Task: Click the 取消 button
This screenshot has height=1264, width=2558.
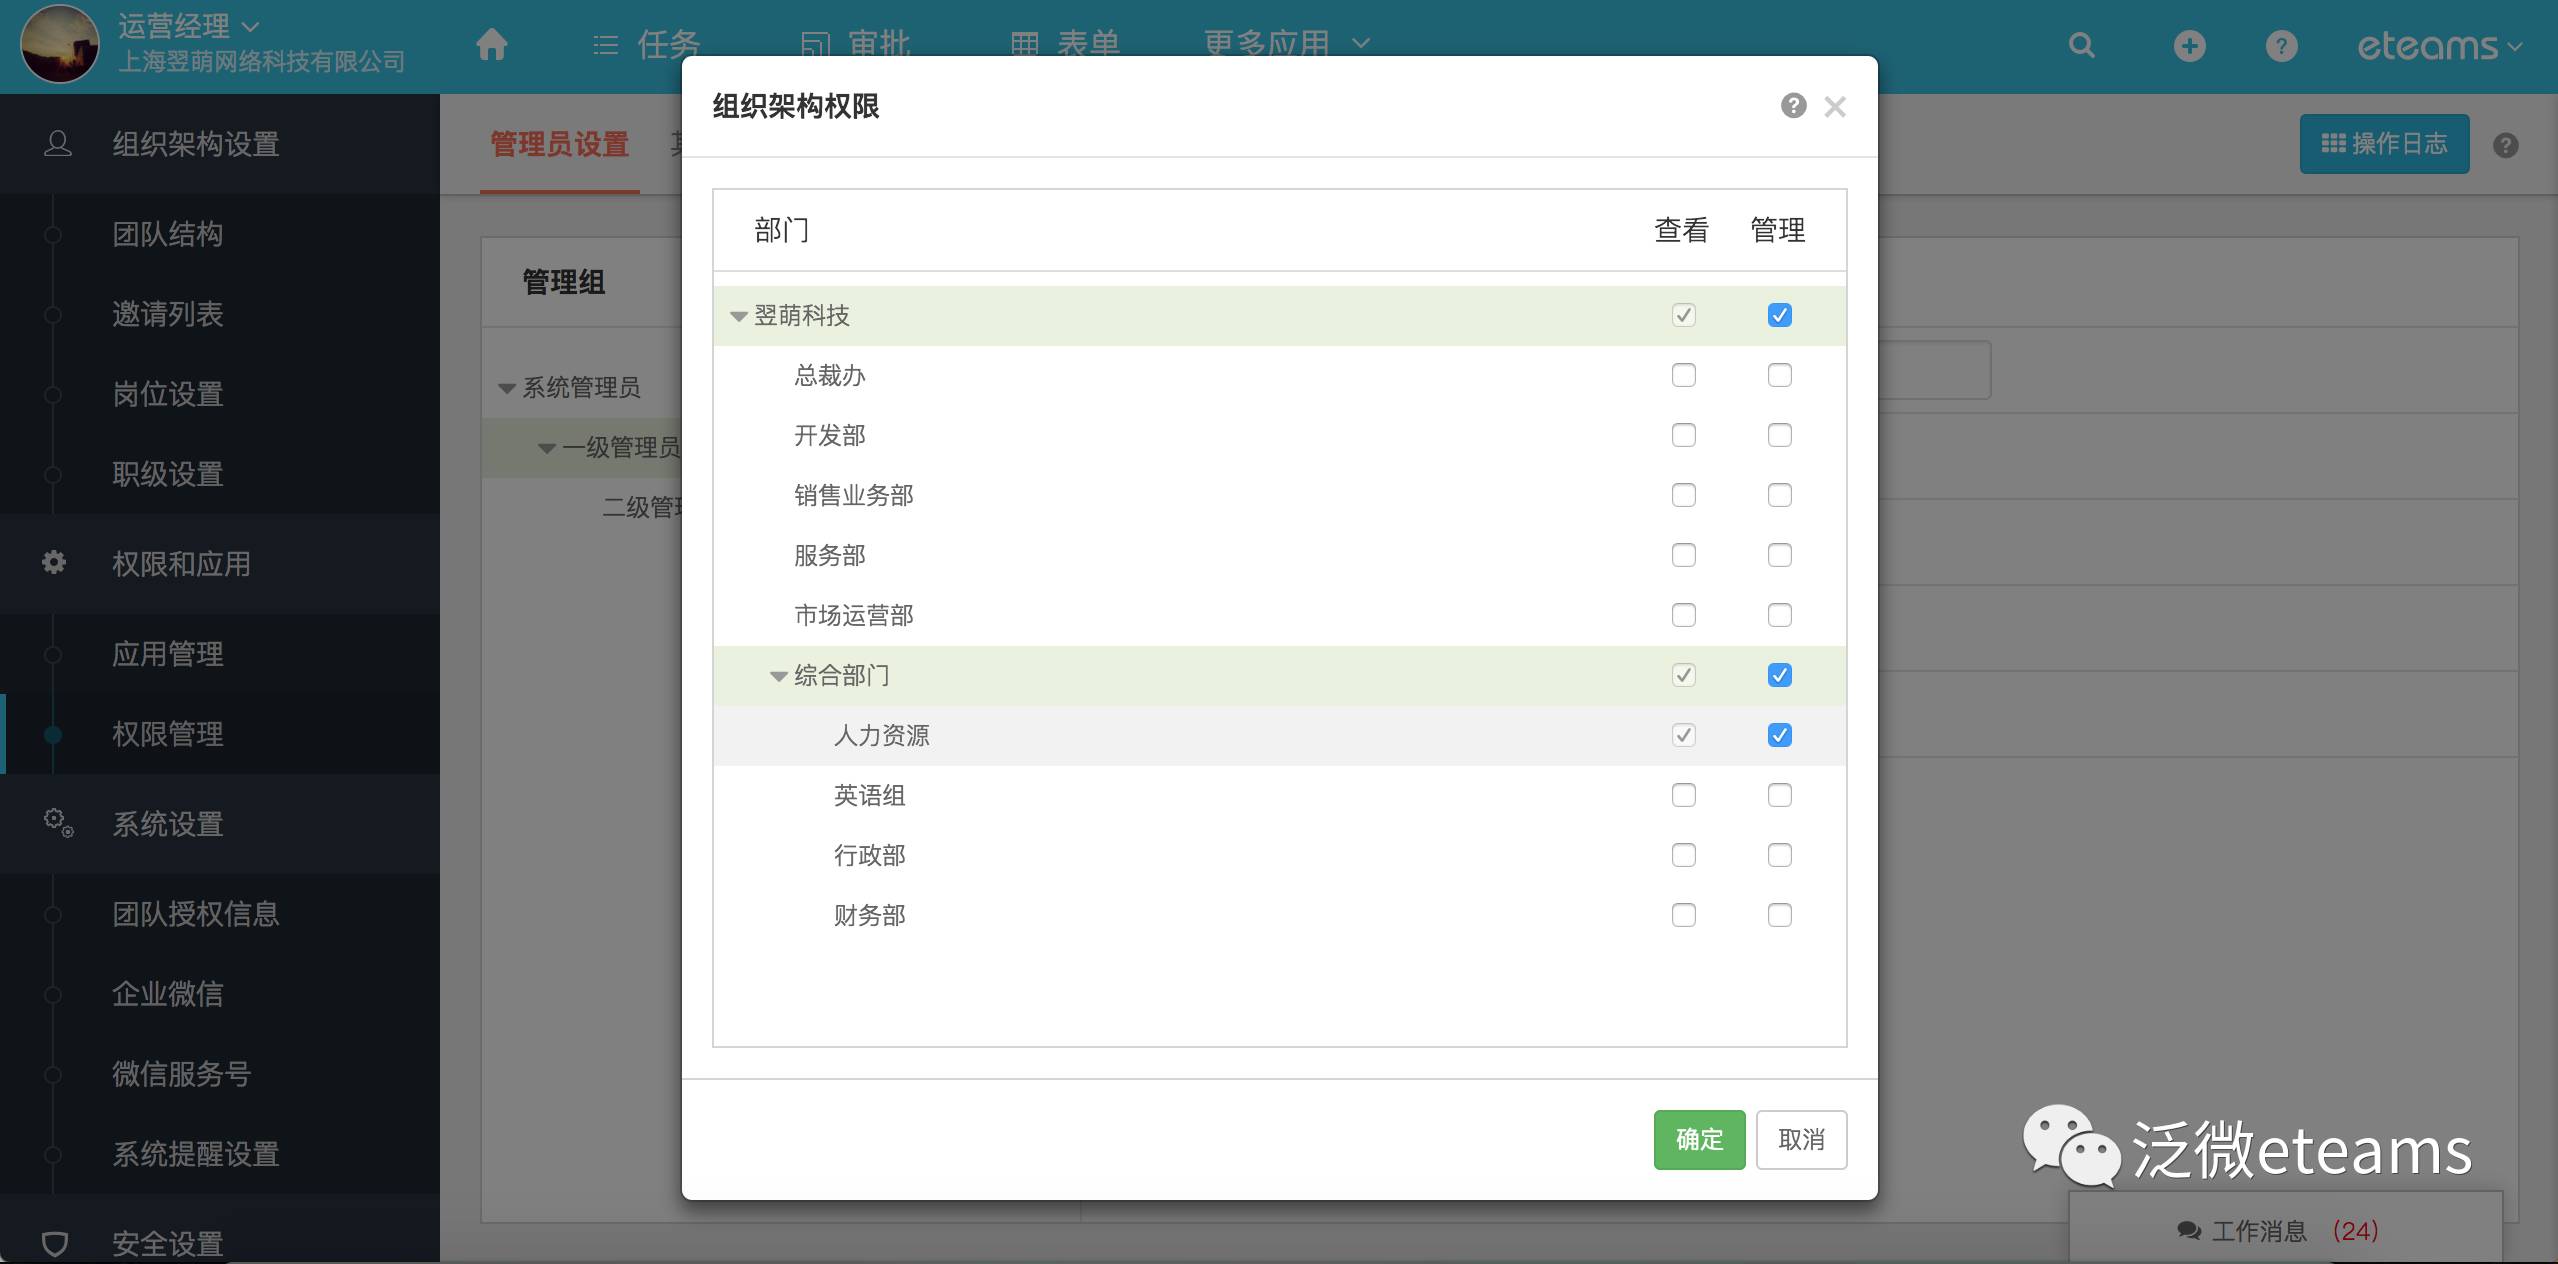Action: coord(1800,1139)
